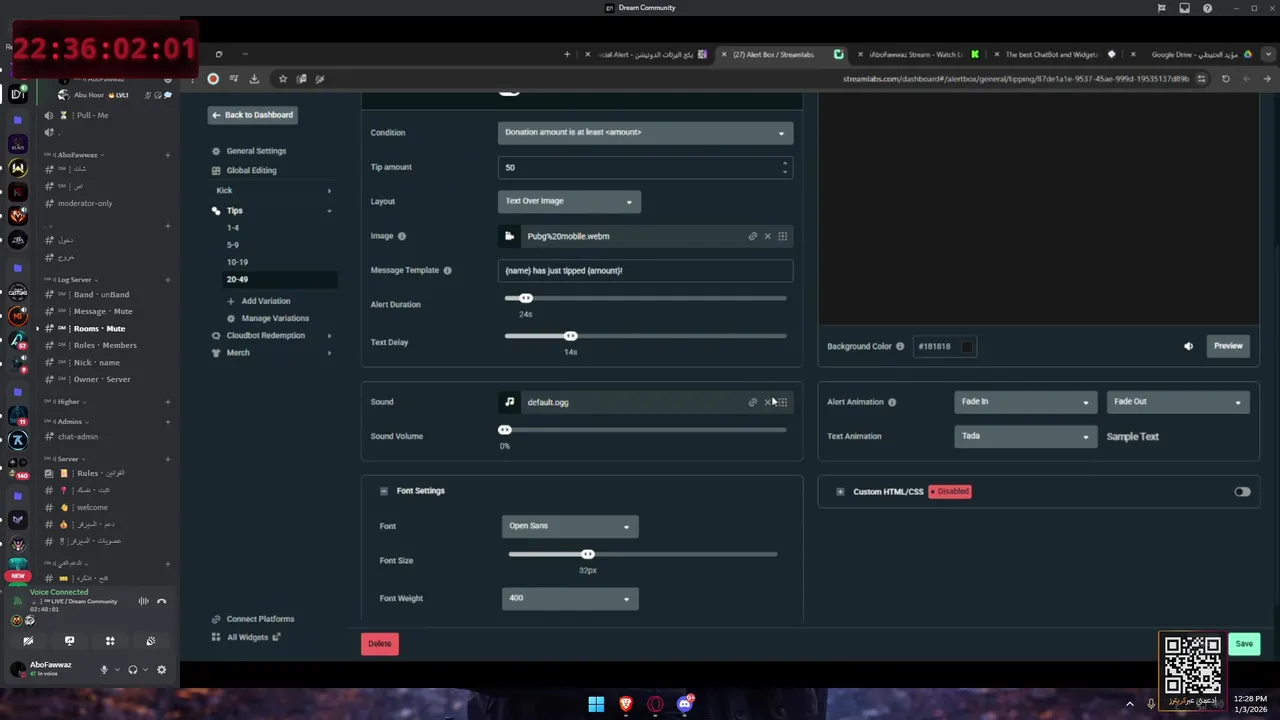
Task: Click link icon for Pubg image
Action: pyautogui.click(x=753, y=236)
